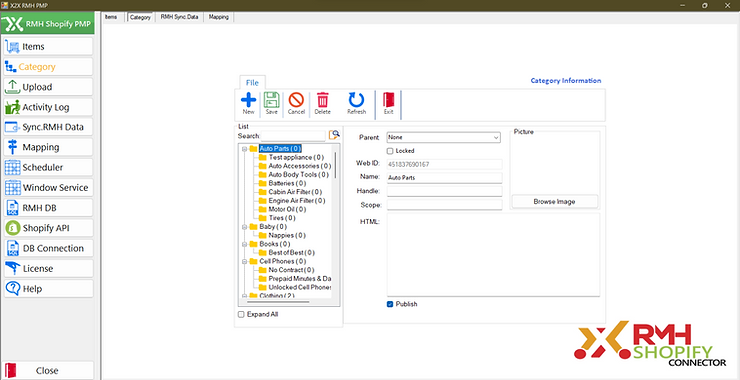Click the Exit door icon in toolbar
Viewport: 740px width, 380px height.
(x=388, y=100)
